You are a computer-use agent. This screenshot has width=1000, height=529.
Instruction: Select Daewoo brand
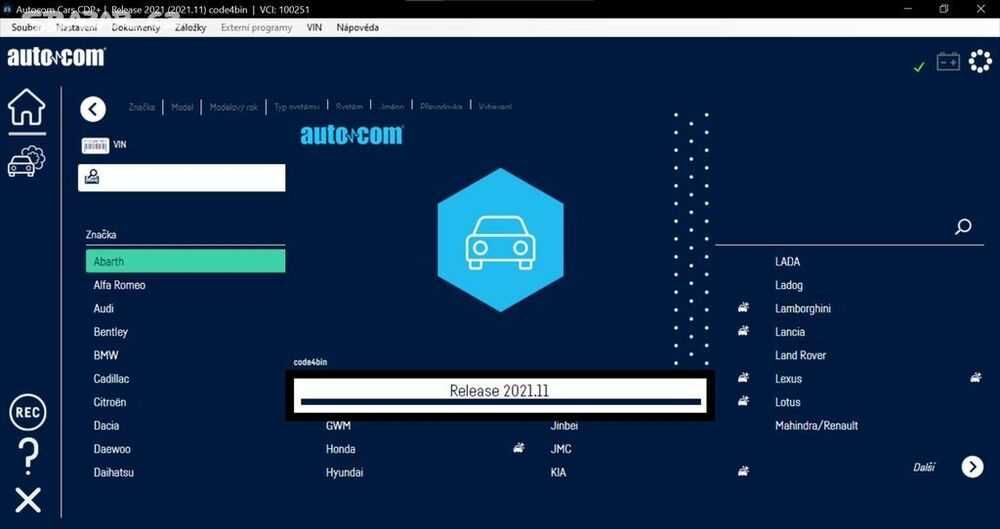(112, 449)
